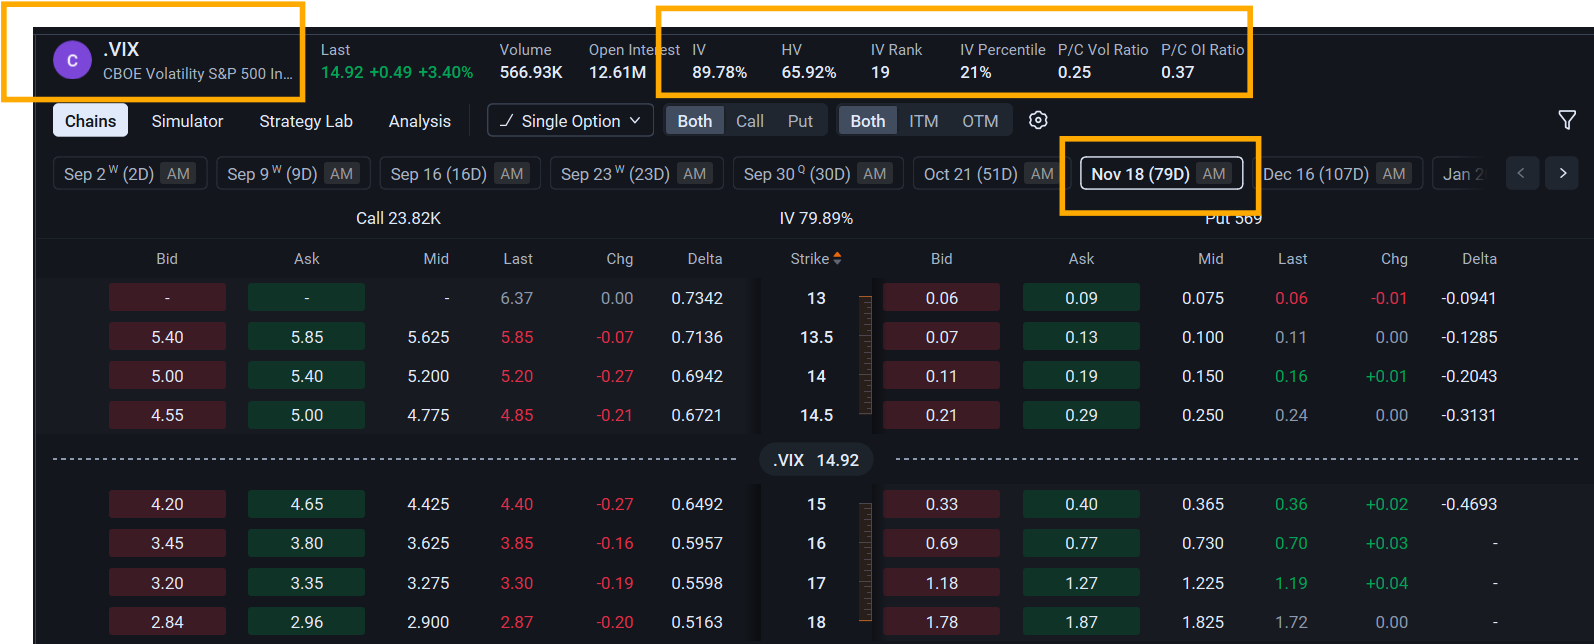Click the purple .VIX symbol logo

tap(72, 61)
